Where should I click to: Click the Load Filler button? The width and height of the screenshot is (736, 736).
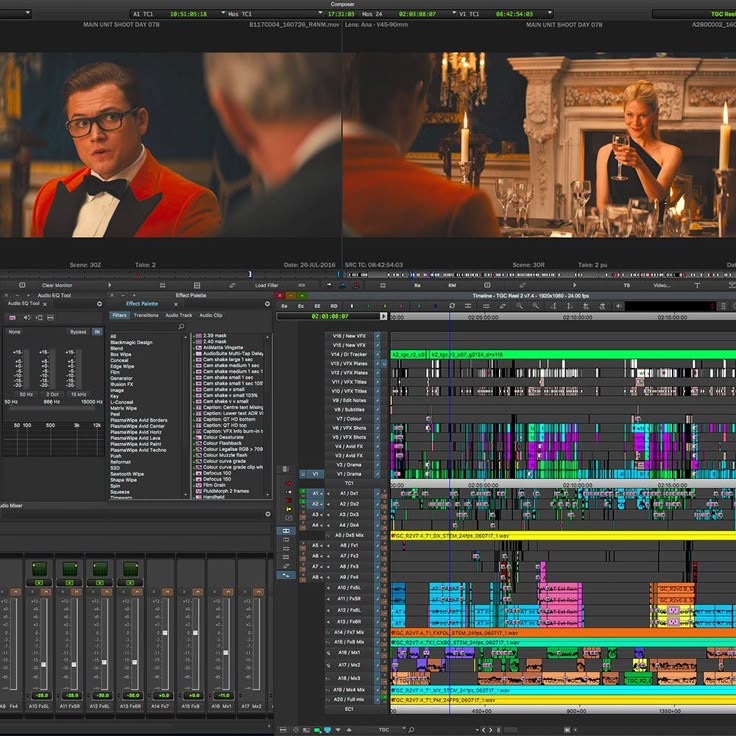pos(267,285)
